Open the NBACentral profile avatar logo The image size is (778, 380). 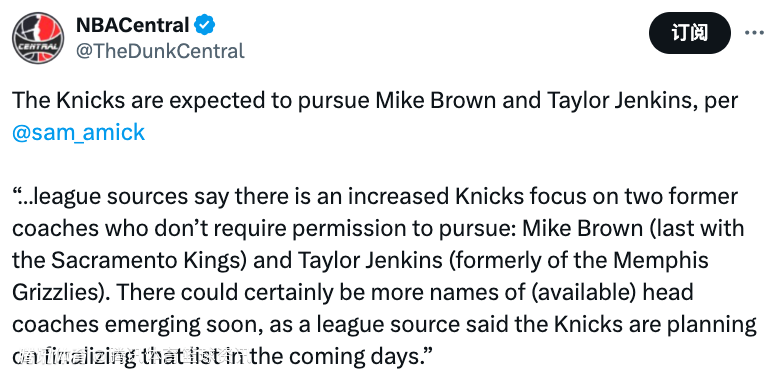(x=38, y=38)
